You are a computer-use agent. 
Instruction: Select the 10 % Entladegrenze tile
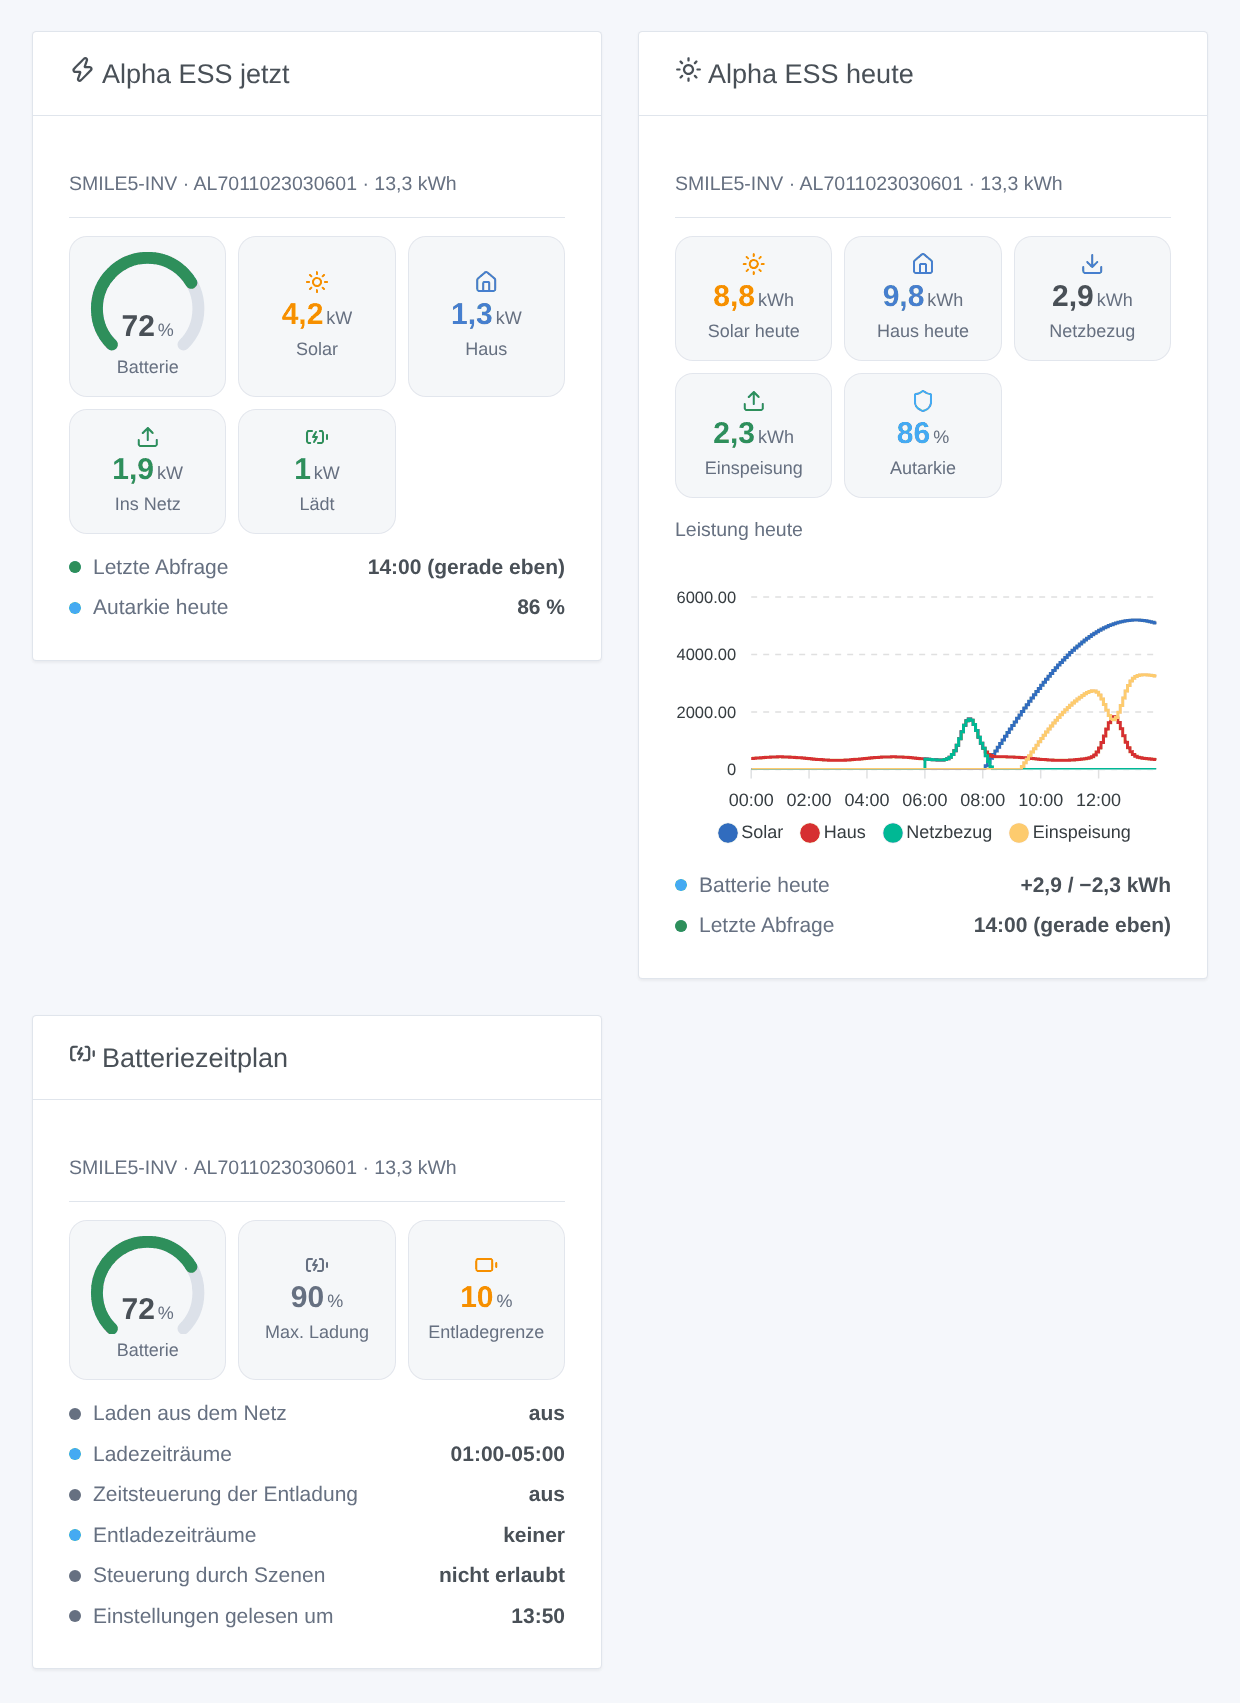pyautogui.click(x=486, y=1300)
